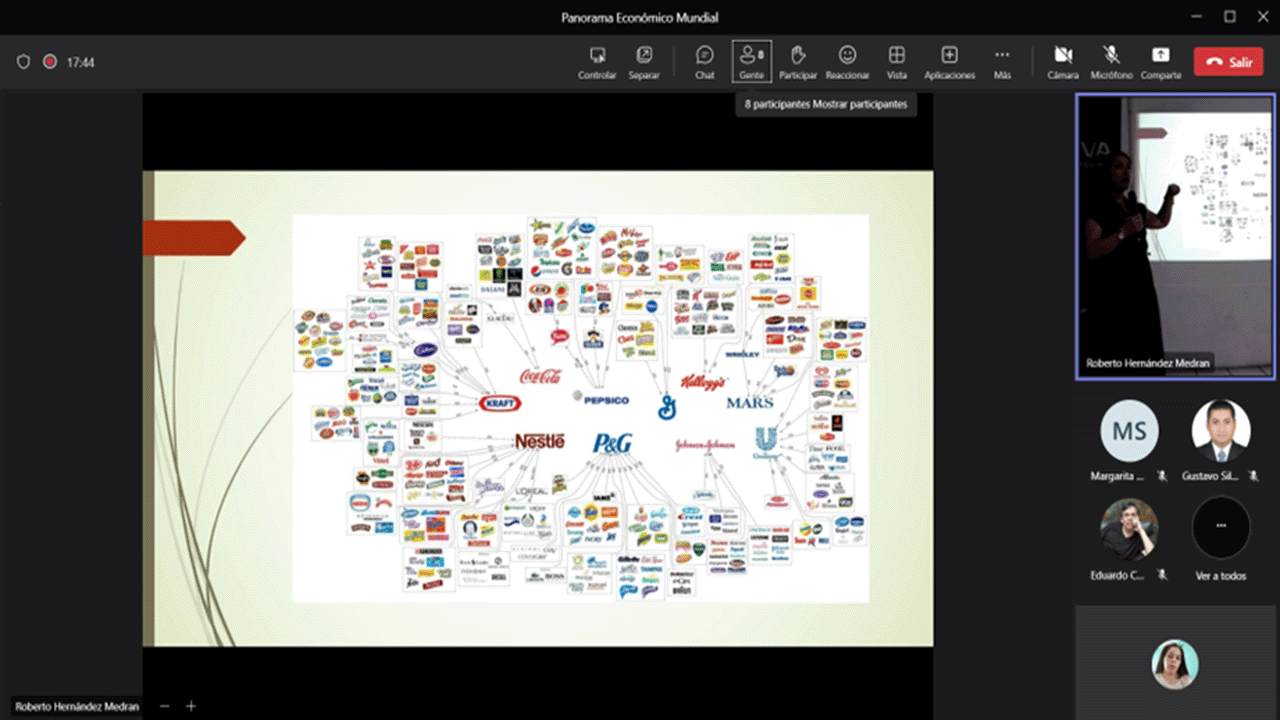The height and width of the screenshot is (720, 1280).
Task: Change layout with Vista button
Action: coord(897,62)
